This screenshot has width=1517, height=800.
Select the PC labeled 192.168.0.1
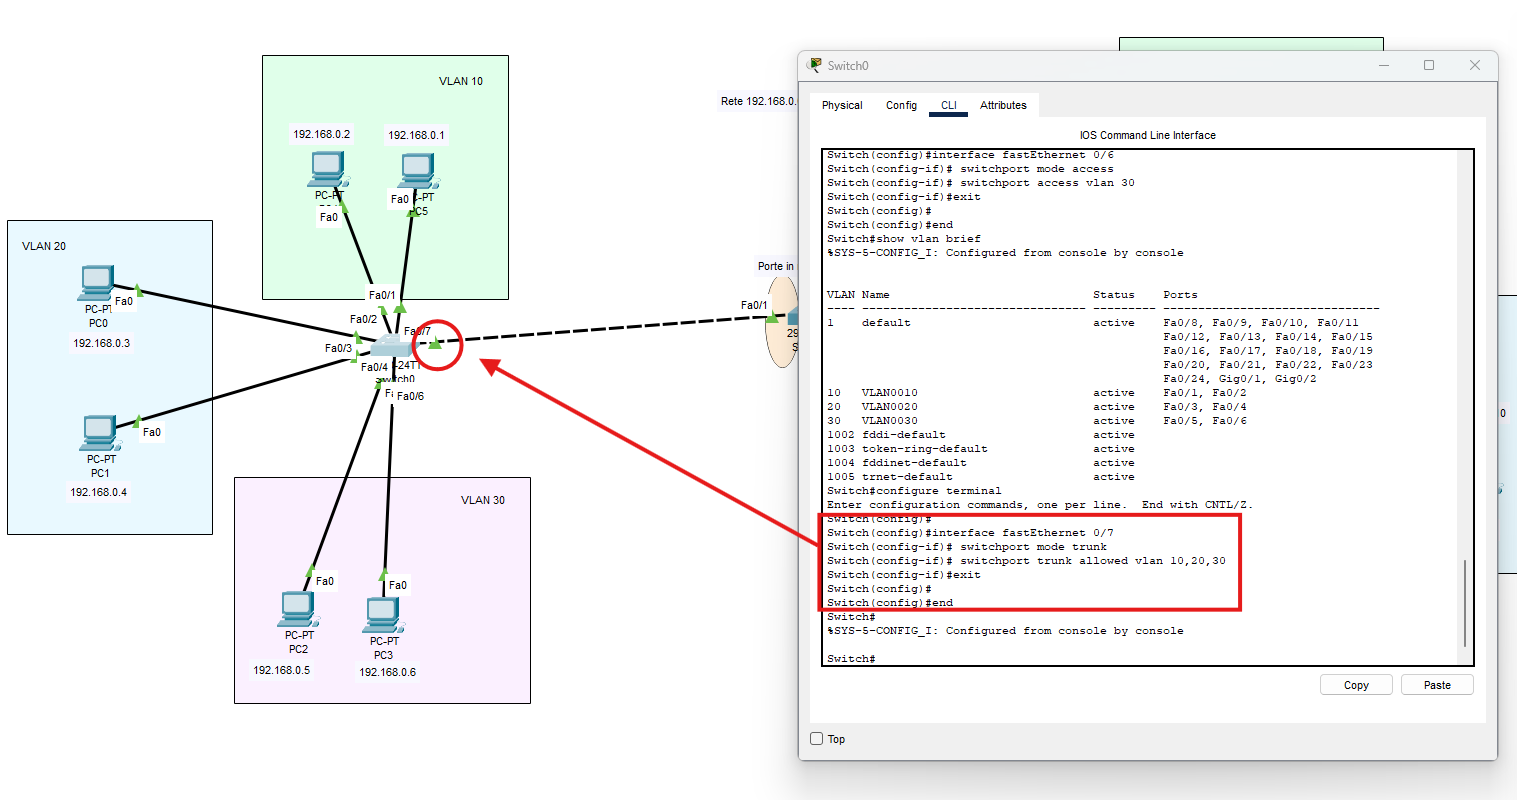(x=417, y=171)
